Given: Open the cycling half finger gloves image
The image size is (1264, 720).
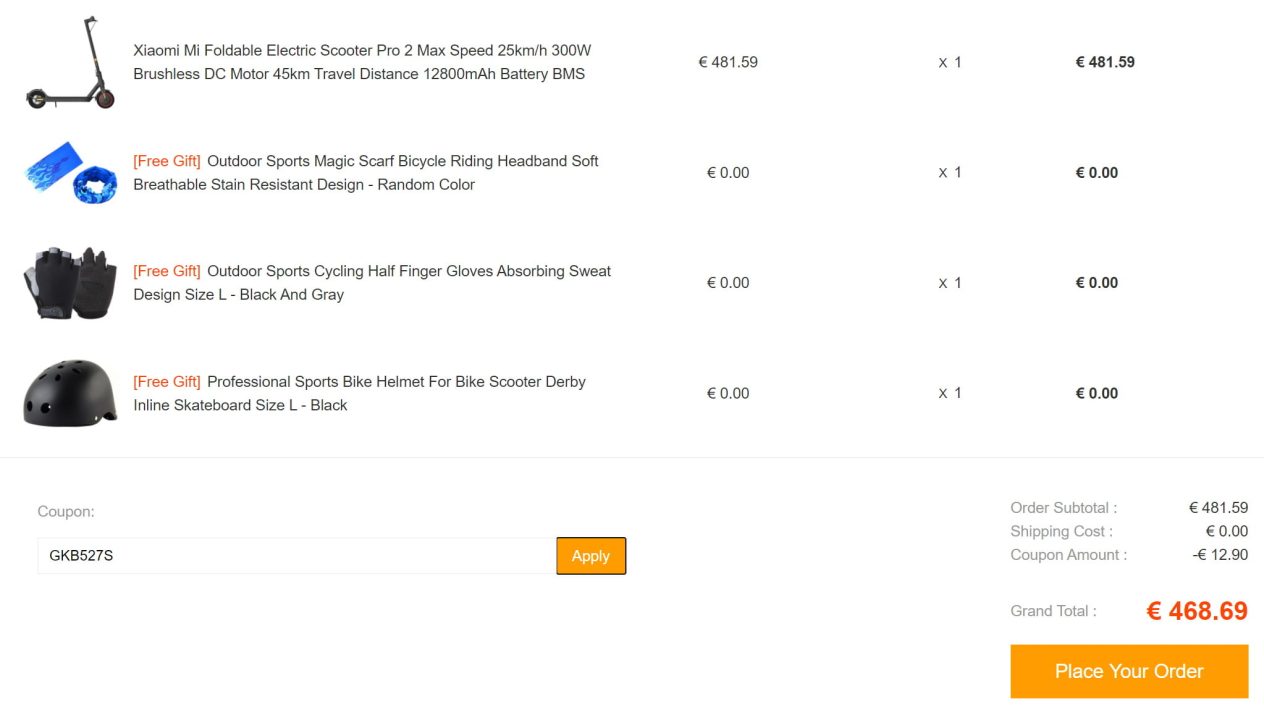Looking at the screenshot, I should point(70,283).
